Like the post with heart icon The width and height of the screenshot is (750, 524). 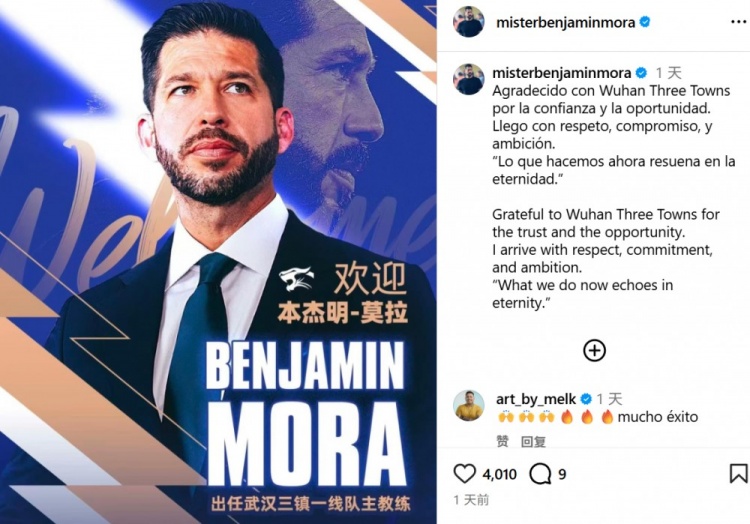[464, 474]
